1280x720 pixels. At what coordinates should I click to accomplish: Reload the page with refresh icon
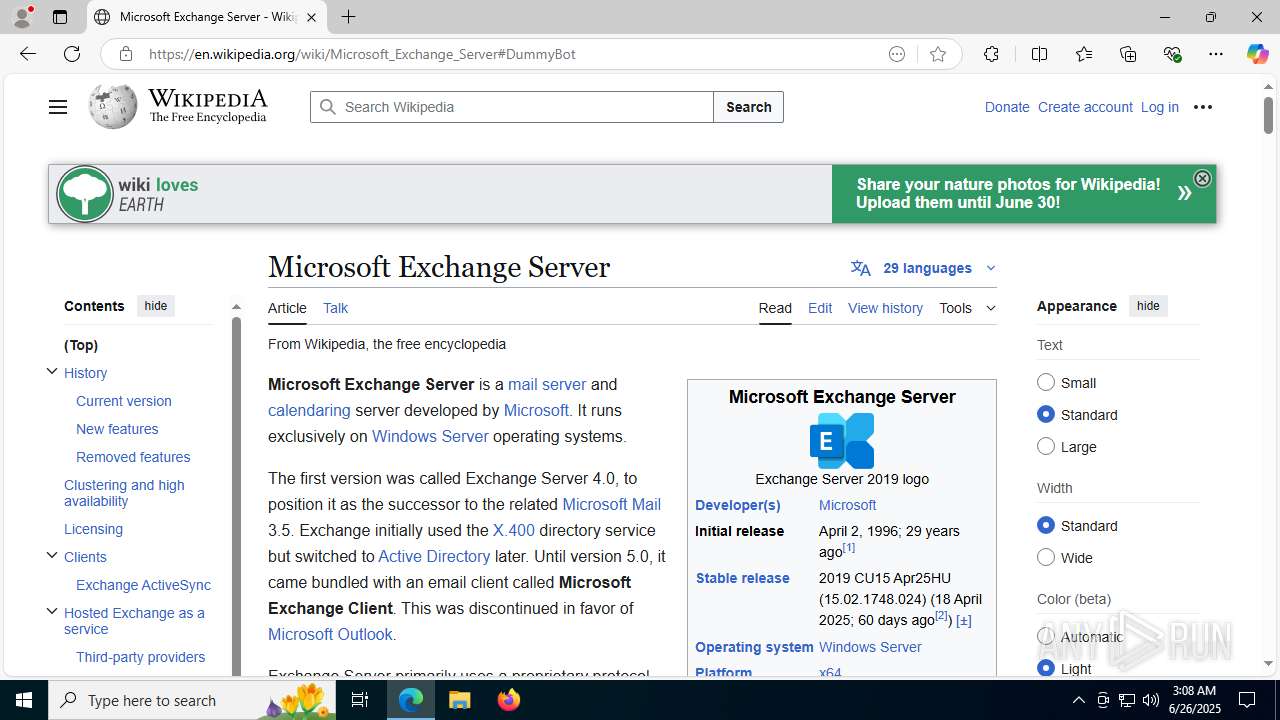(72, 54)
